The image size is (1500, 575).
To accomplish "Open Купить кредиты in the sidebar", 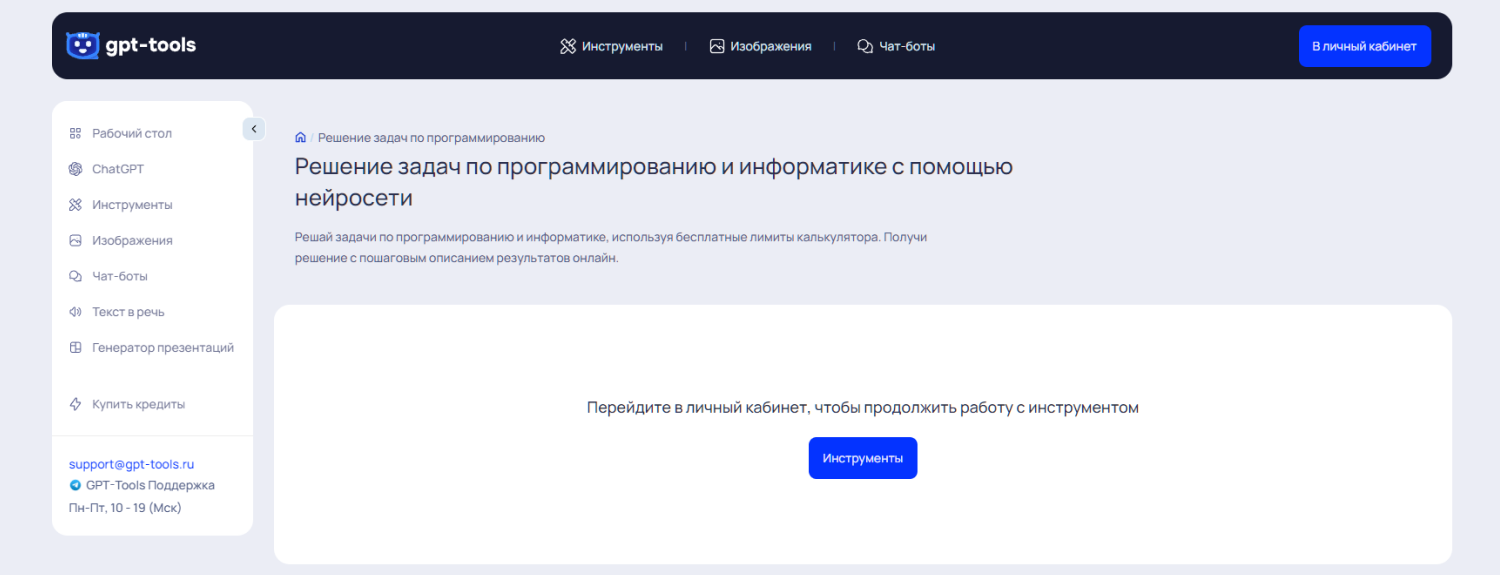I will 138,404.
